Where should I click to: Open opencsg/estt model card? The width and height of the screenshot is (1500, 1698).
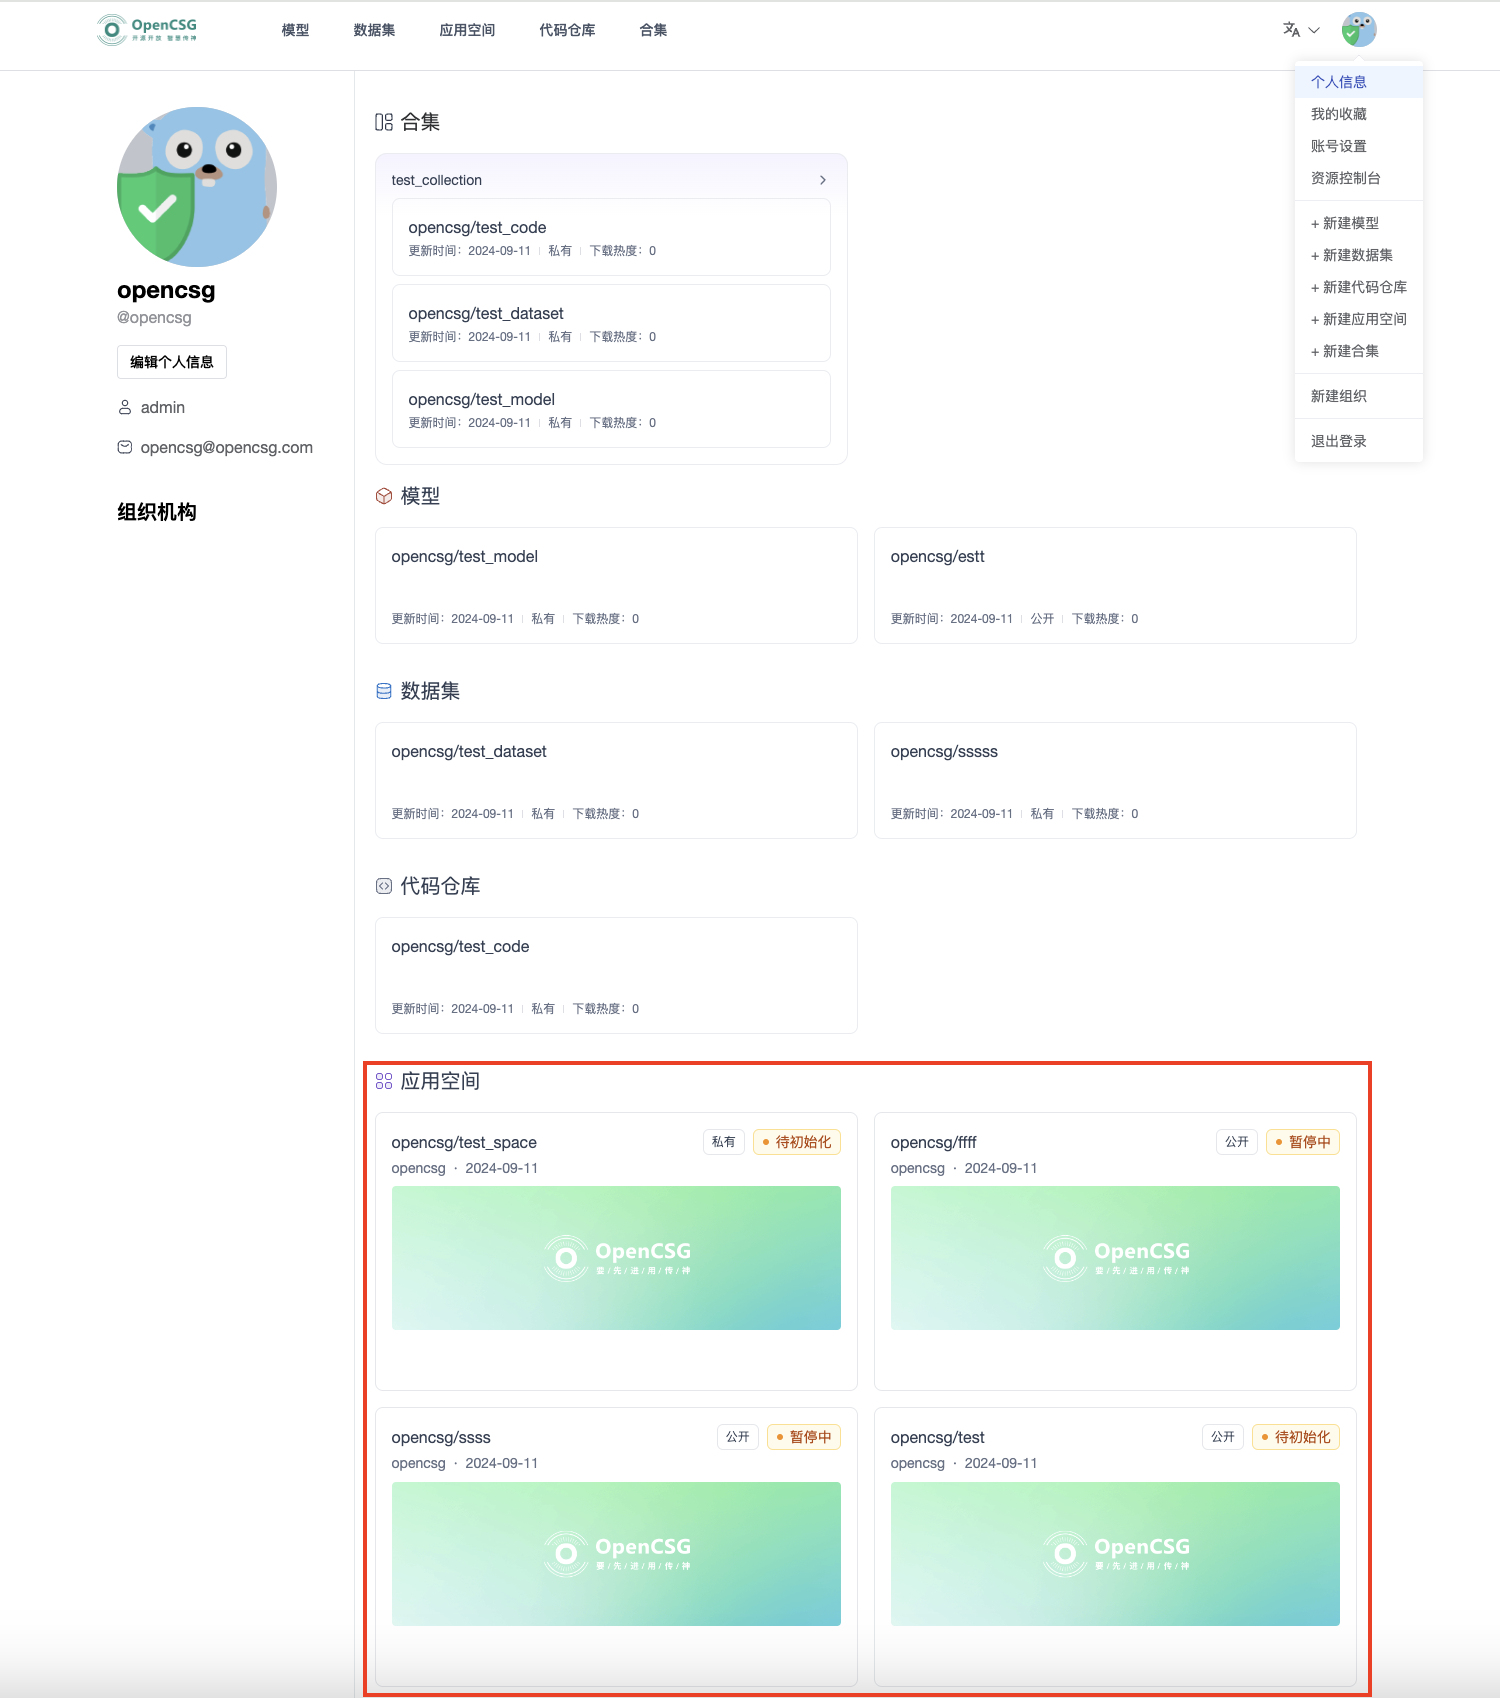(x=1114, y=585)
